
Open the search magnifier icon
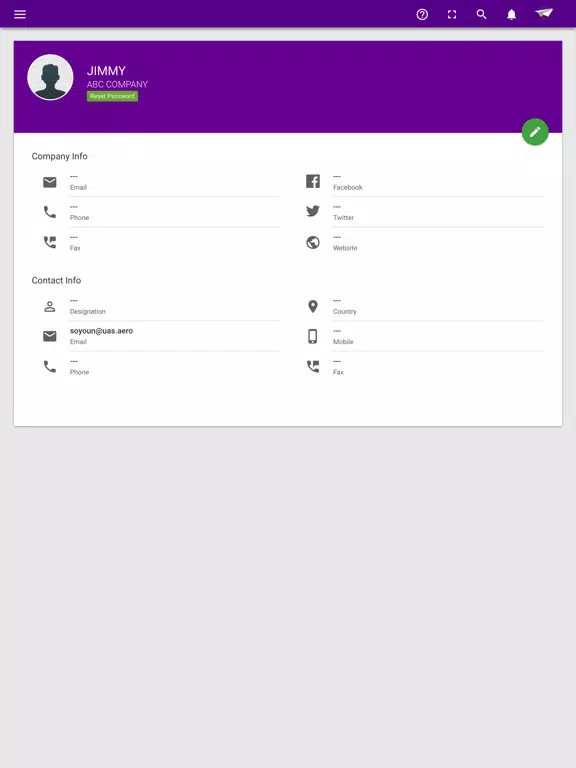coord(481,14)
